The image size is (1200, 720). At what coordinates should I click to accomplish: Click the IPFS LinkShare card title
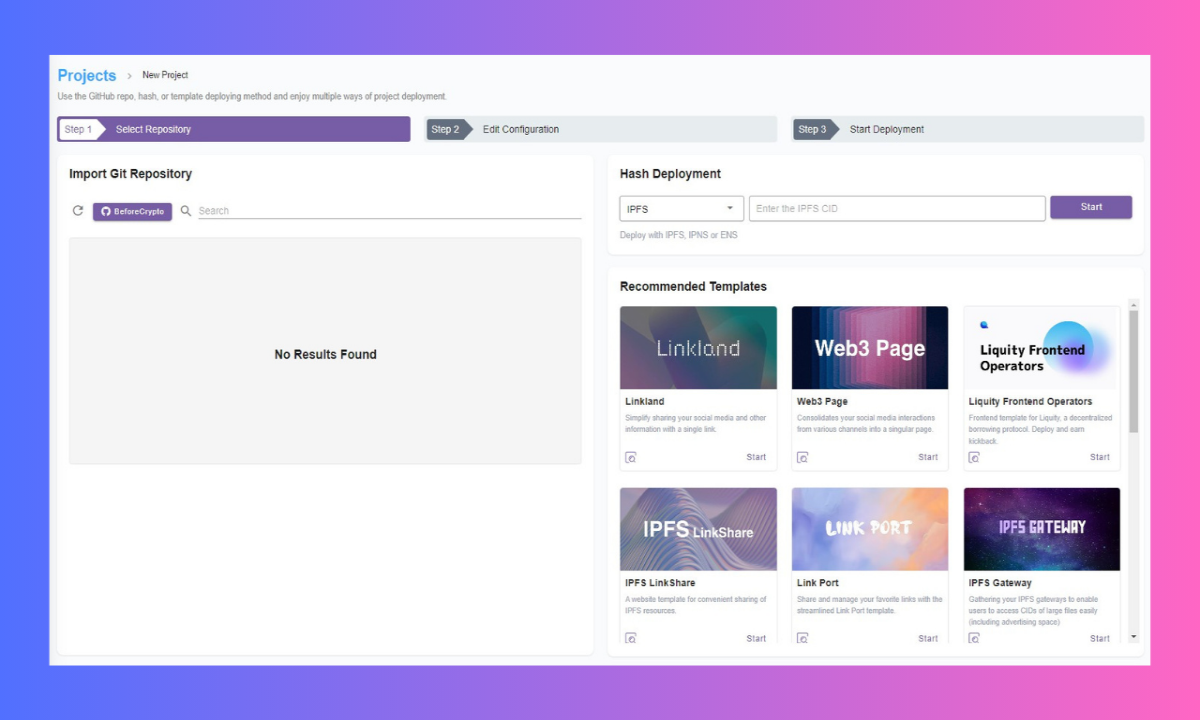coord(660,583)
